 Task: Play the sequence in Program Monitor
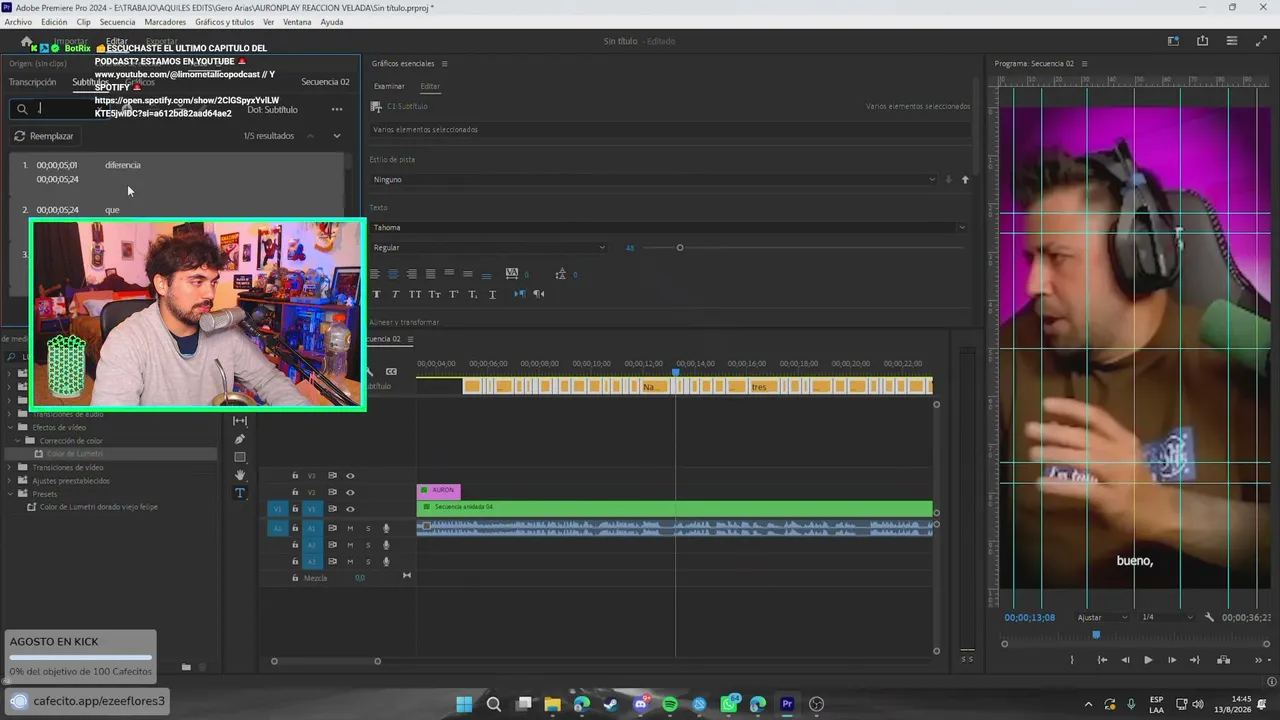(x=1148, y=660)
